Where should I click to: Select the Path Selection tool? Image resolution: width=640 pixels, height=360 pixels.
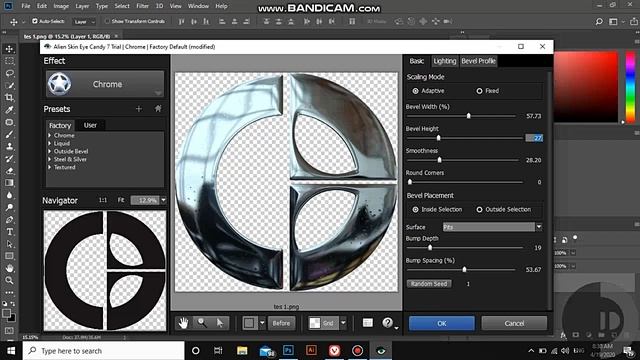(x=9, y=244)
